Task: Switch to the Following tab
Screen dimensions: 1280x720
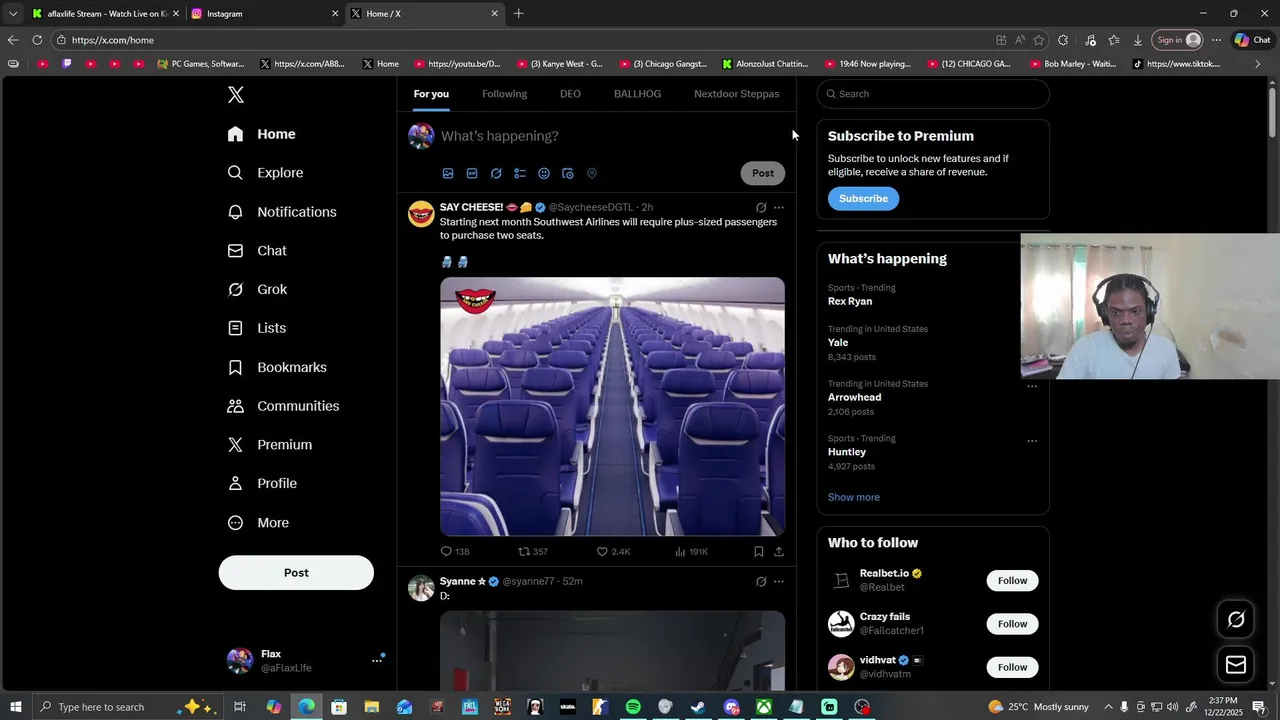Action: click(x=504, y=94)
